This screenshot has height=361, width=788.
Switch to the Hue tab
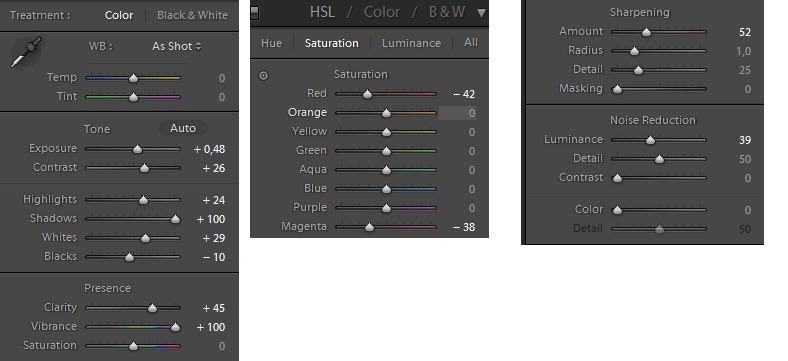click(271, 43)
